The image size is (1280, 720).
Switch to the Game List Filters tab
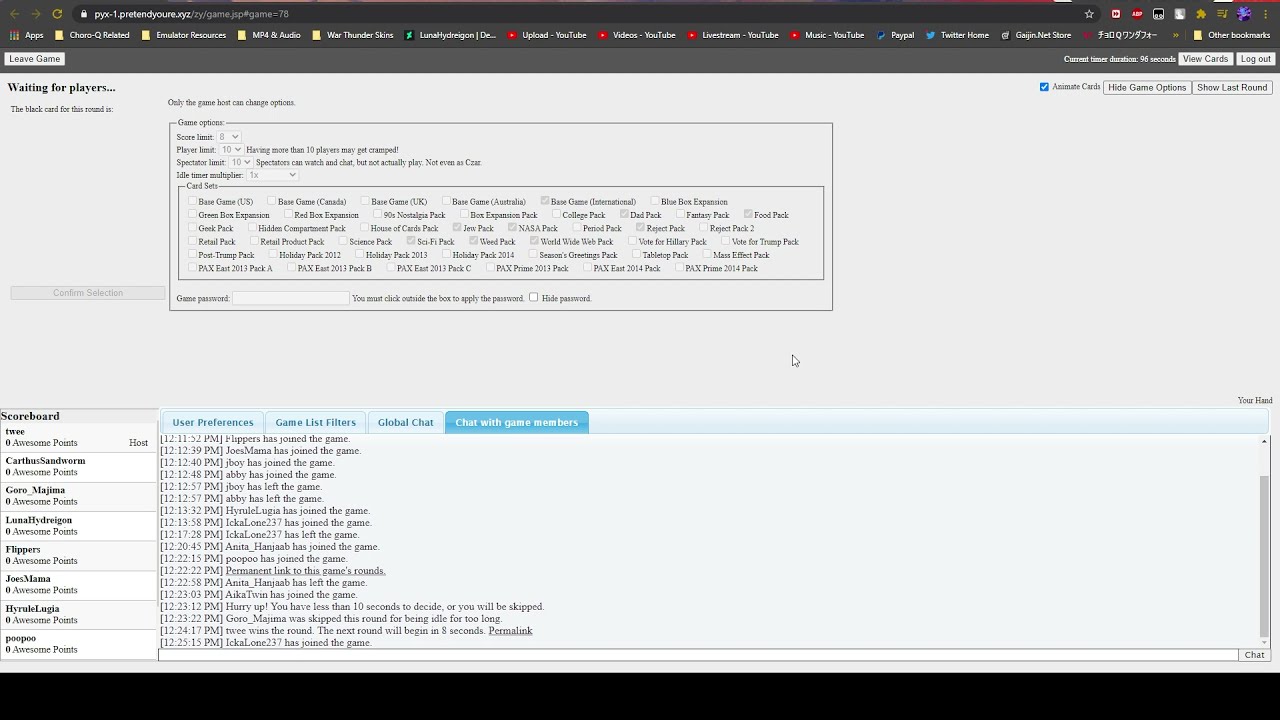(x=315, y=422)
